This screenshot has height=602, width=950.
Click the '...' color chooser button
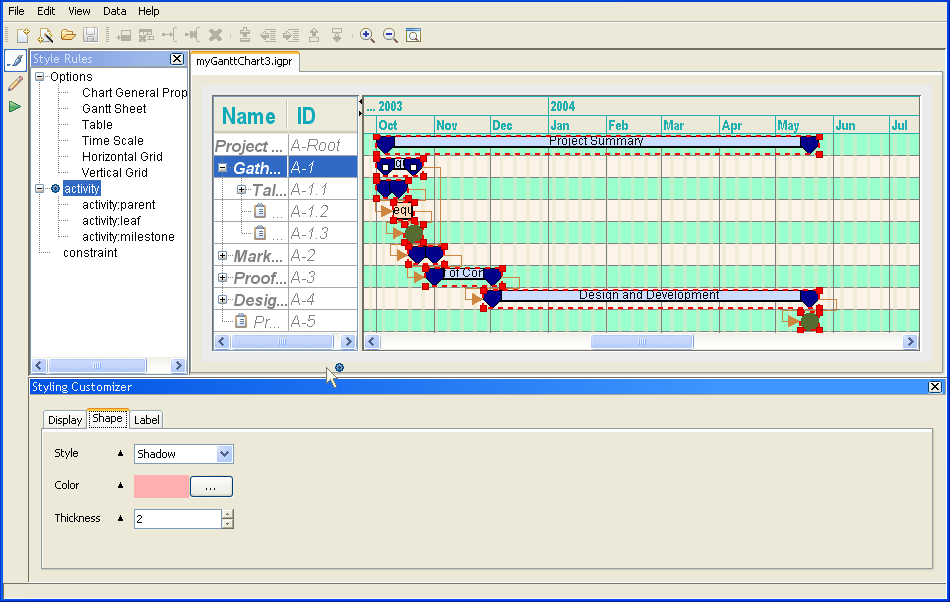pyautogui.click(x=211, y=487)
